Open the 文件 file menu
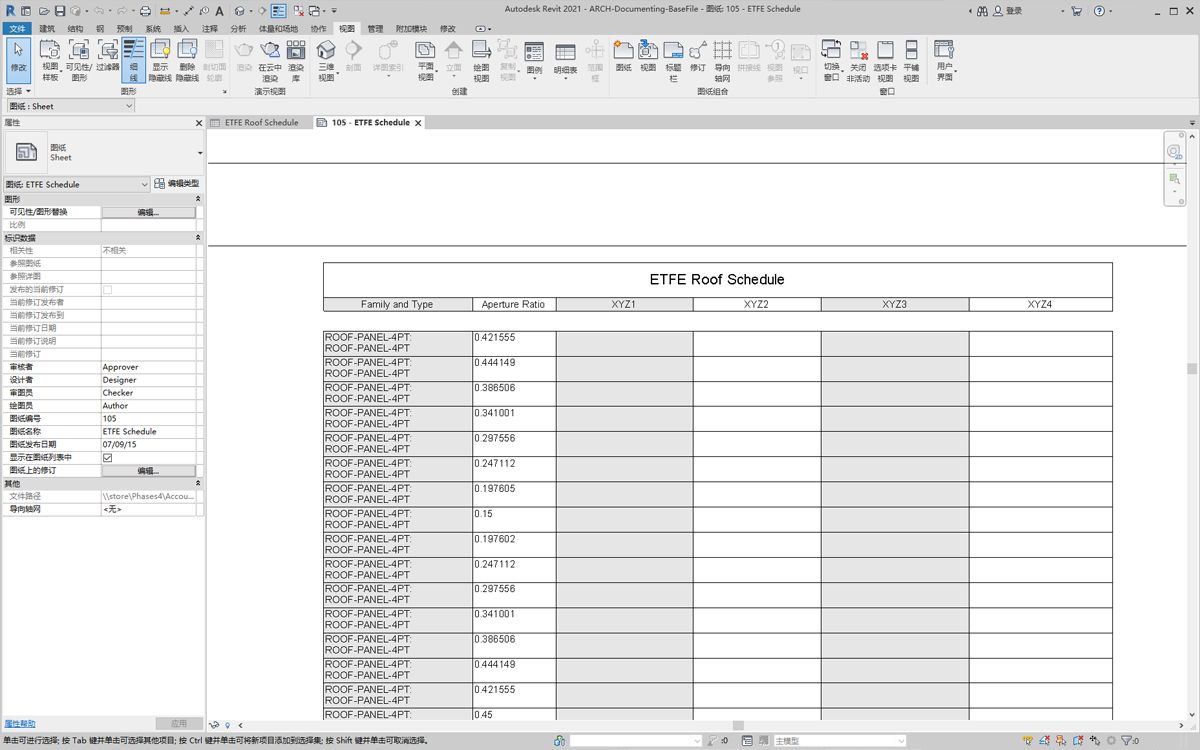 click(18, 29)
